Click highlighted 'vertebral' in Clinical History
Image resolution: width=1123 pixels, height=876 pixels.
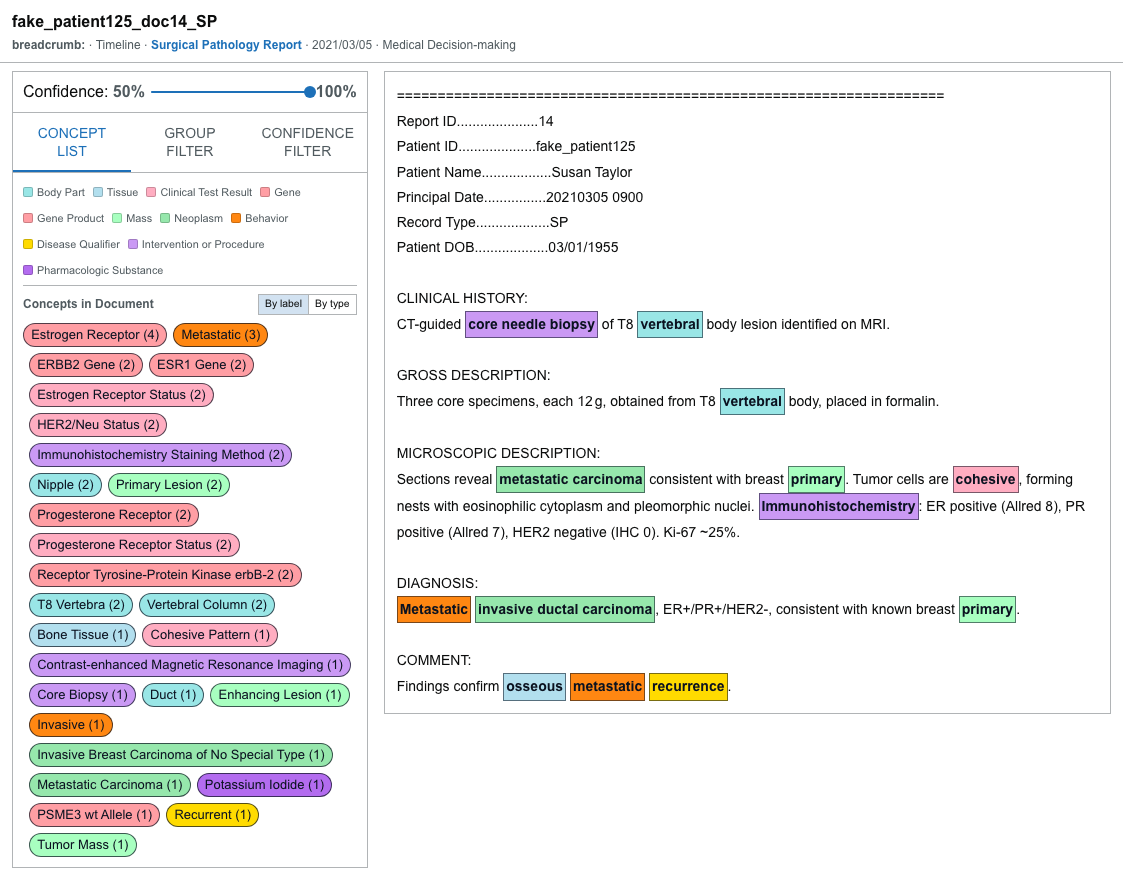click(670, 324)
